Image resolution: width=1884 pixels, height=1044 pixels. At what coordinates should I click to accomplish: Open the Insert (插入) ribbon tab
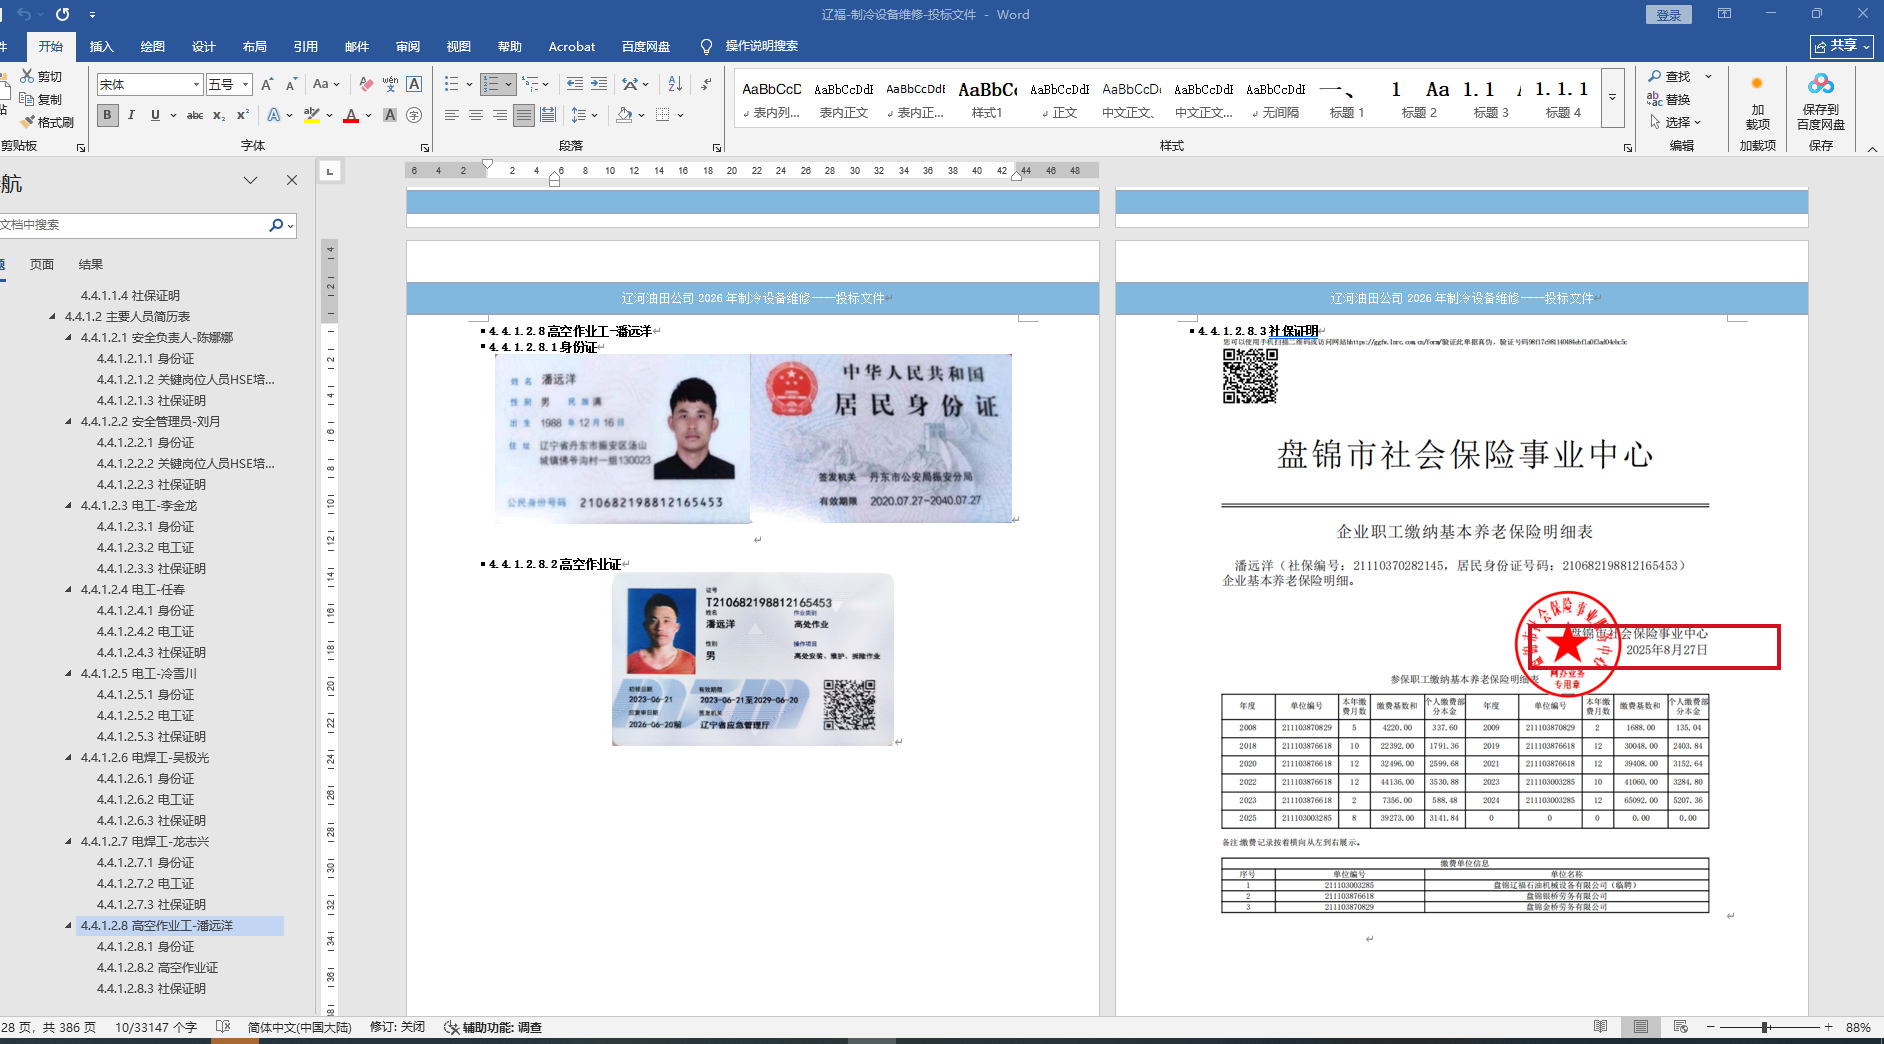pyautogui.click(x=101, y=46)
